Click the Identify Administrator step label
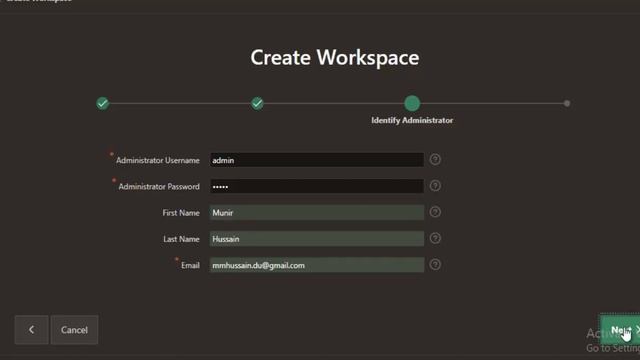Image resolution: width=640 pixels, height=360 pixels. click(x=412, y=120)
